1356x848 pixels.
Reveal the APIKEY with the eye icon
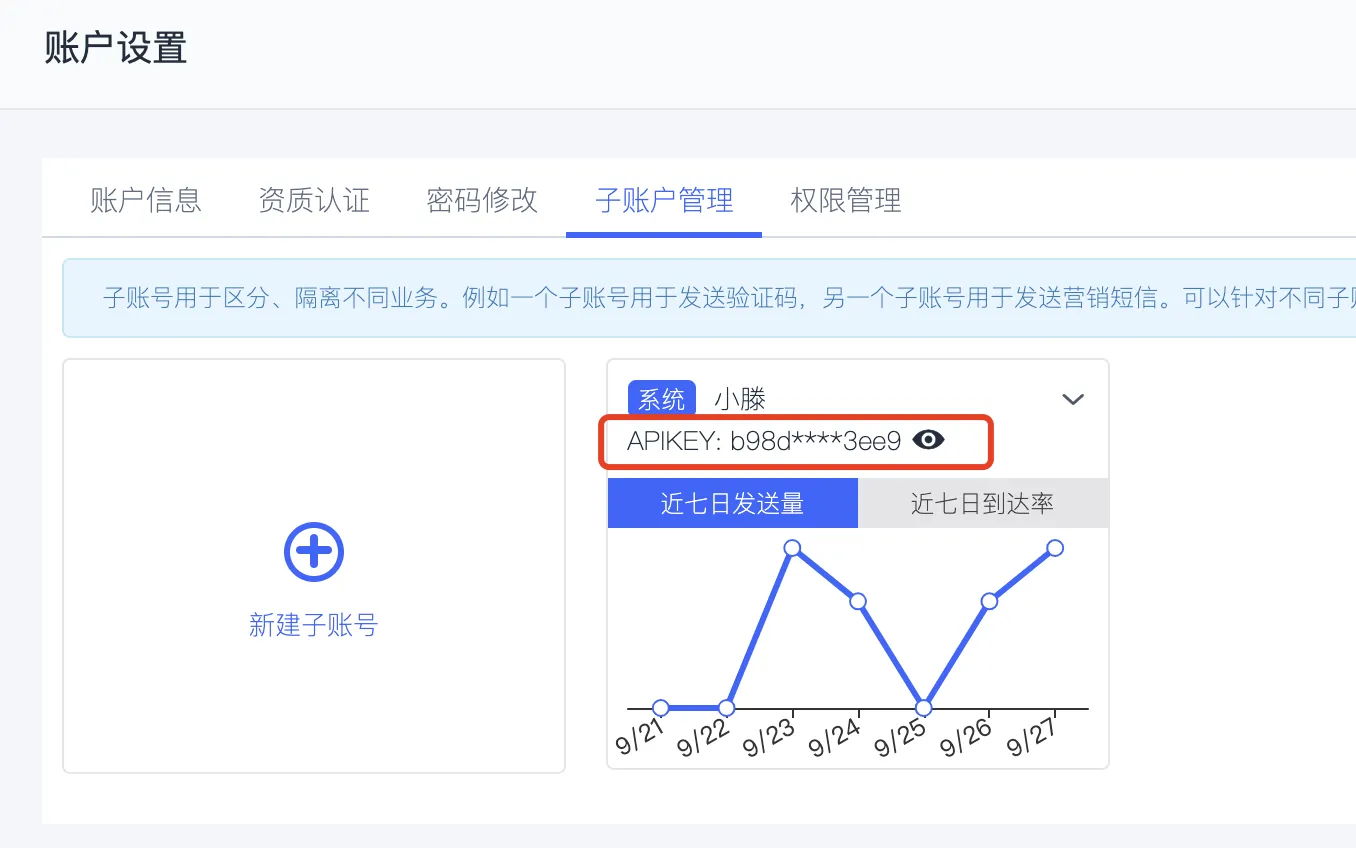click(929, 440)
